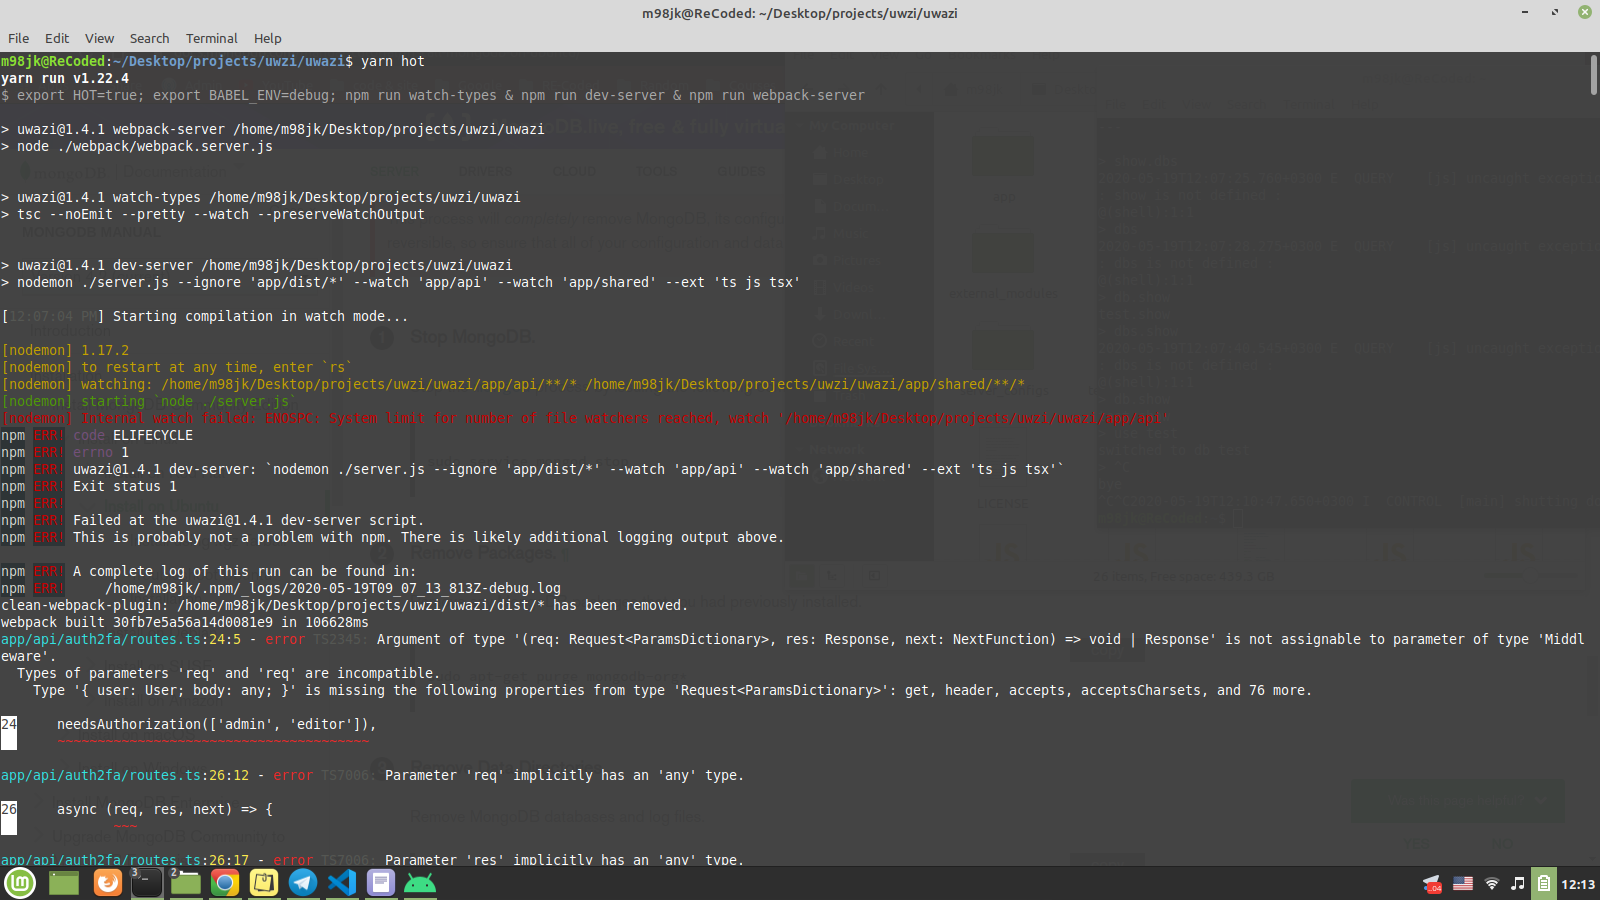Click the needsAuthorization code line
Viewport: 1600px width, 900px height.
(x=217, y=724)
